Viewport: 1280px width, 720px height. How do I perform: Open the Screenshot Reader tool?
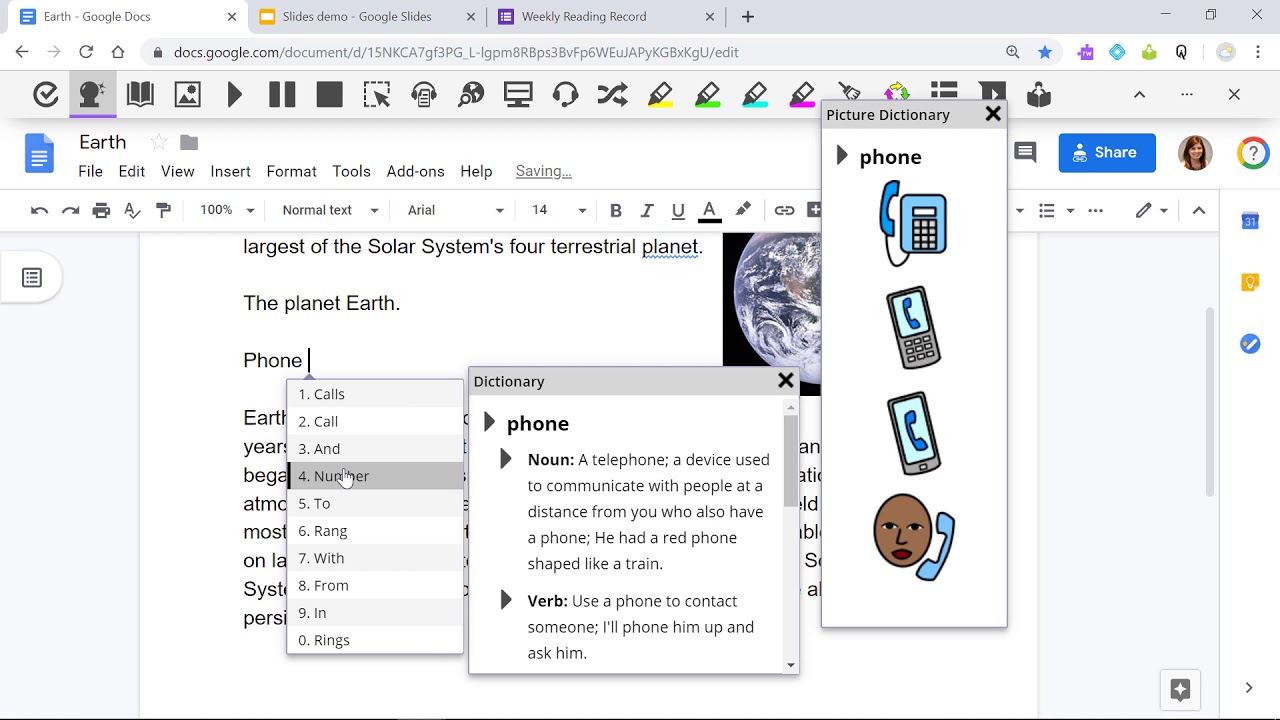coord(376,94)
